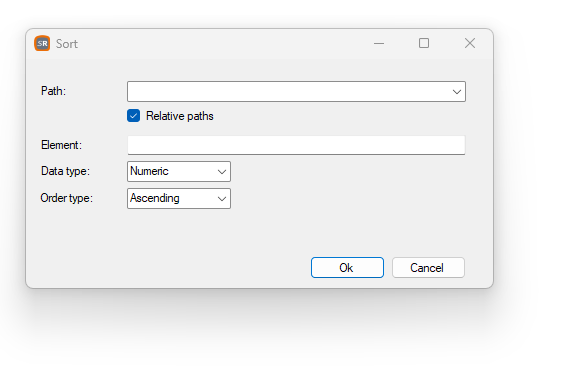Click the Sort title text
Viewport: 562px width, 372px height.
coord(67,44)
